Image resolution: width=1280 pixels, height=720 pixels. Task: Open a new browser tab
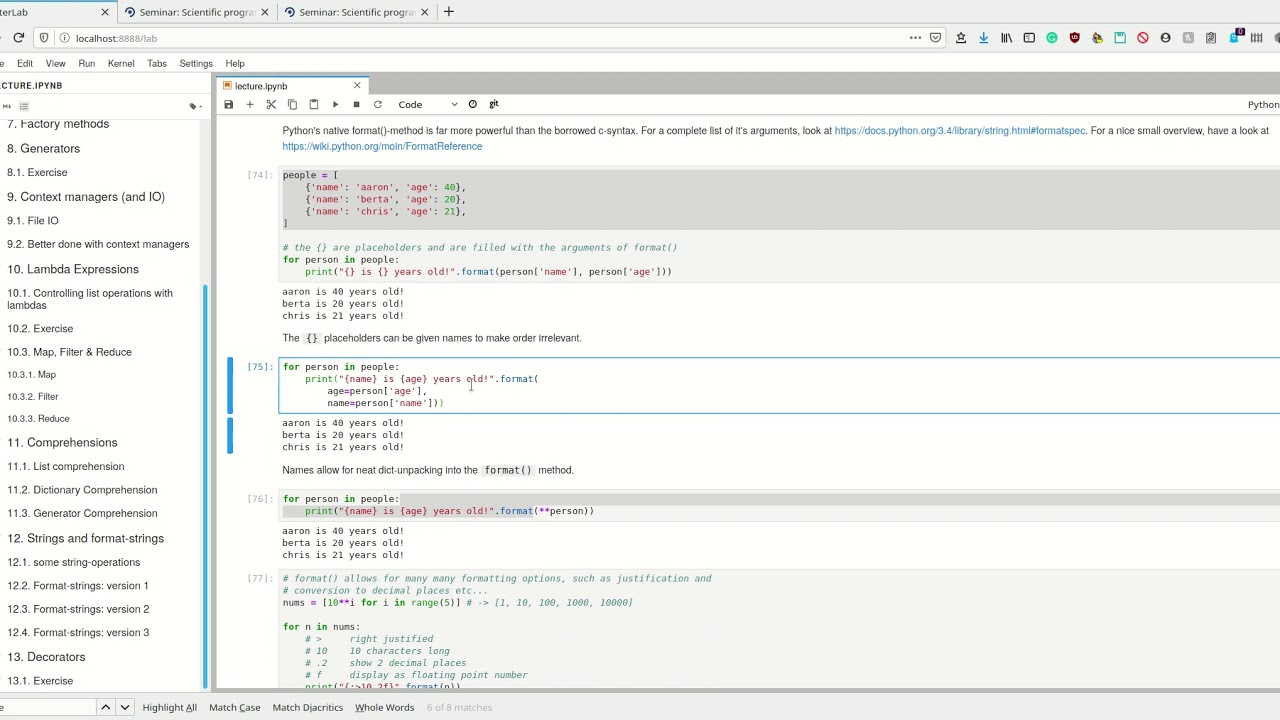coord(448,12)
